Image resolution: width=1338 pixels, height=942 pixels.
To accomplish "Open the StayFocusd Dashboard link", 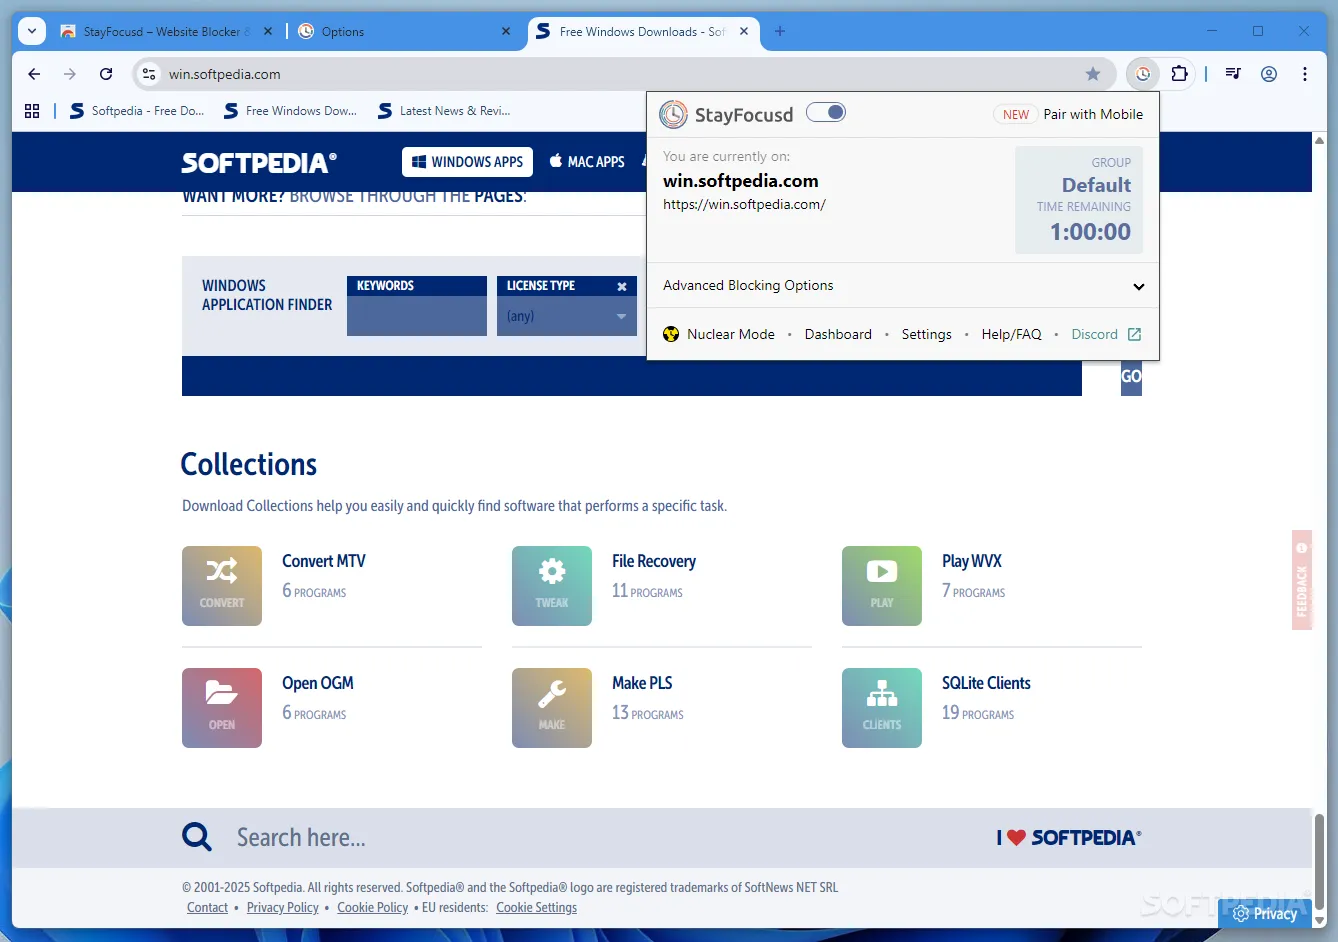I will coord(838,334).
